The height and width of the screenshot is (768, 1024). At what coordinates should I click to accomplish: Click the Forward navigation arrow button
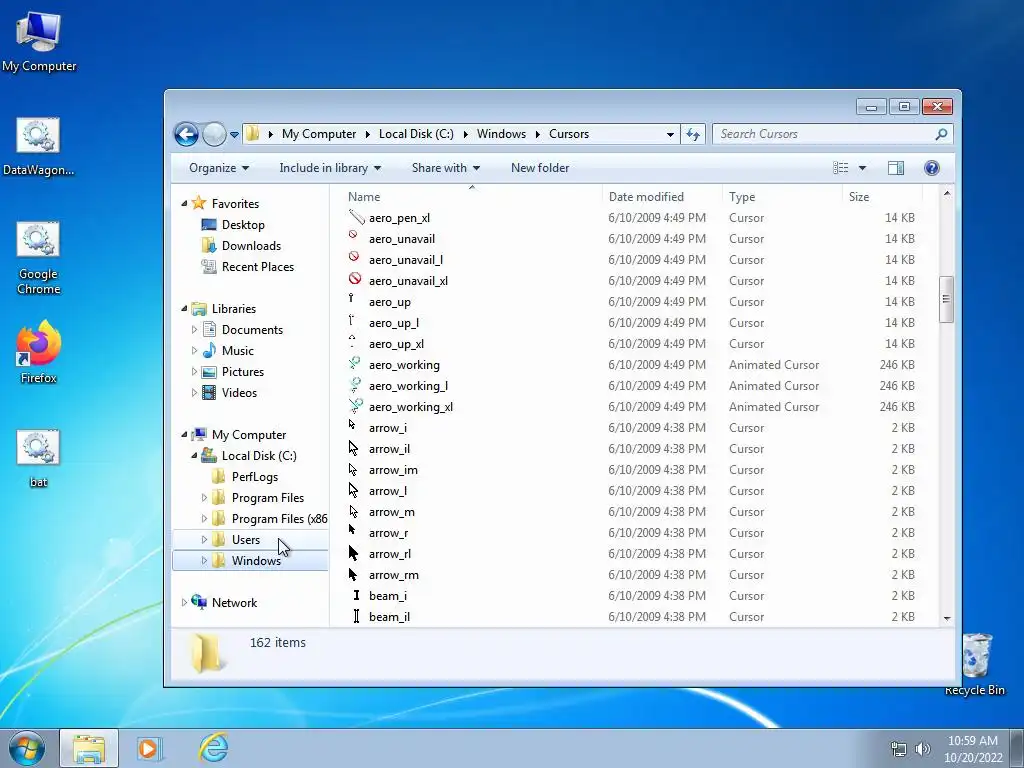214,135
